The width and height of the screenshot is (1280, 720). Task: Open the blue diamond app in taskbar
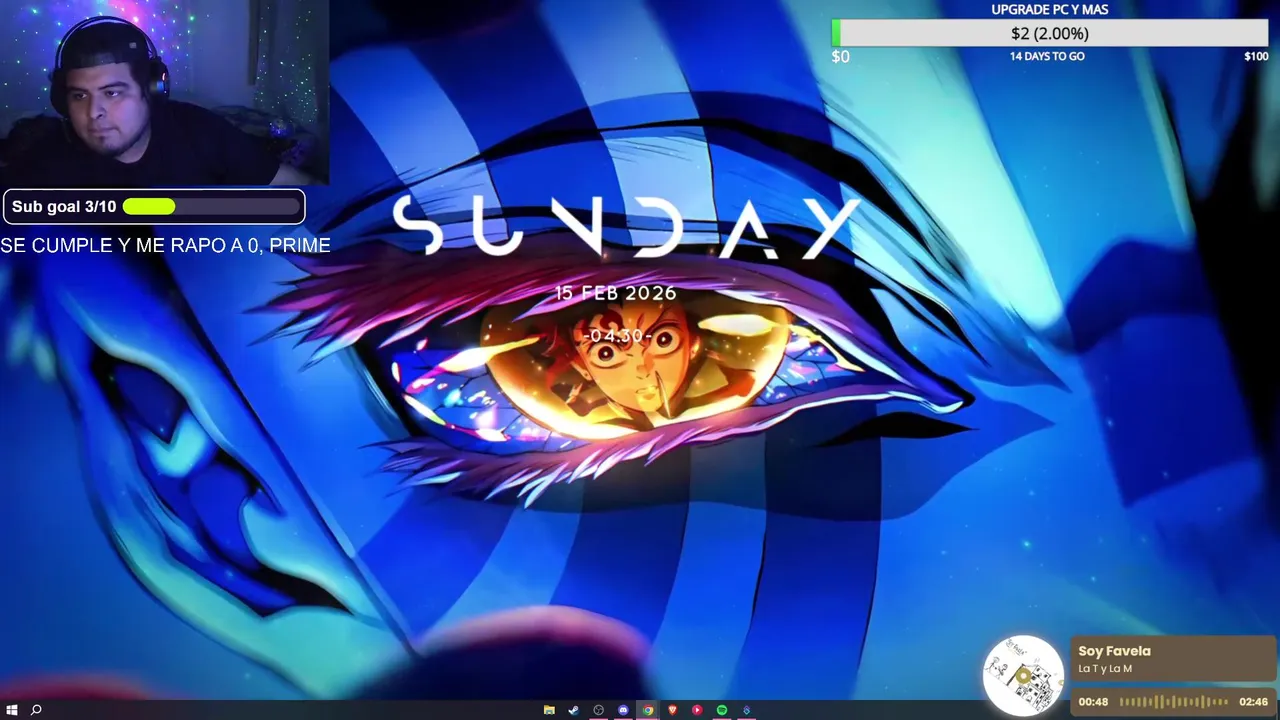(x=746, y=710)
